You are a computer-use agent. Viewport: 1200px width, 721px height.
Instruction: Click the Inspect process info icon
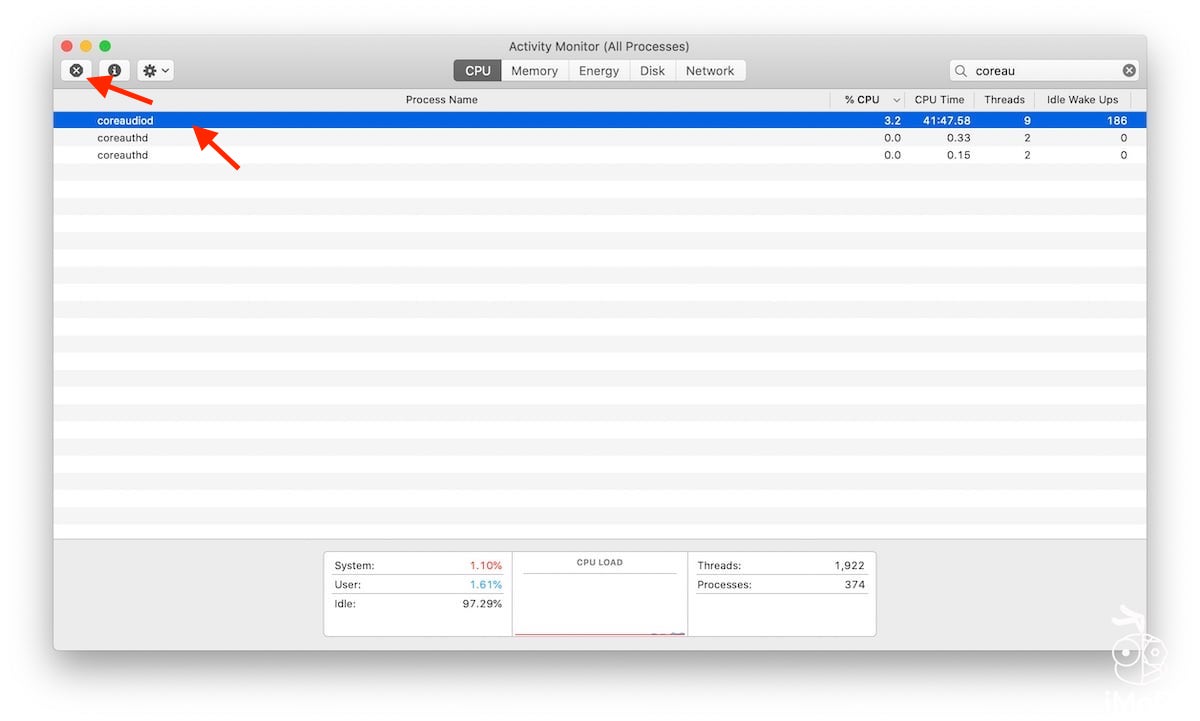[x=114, y=71]
